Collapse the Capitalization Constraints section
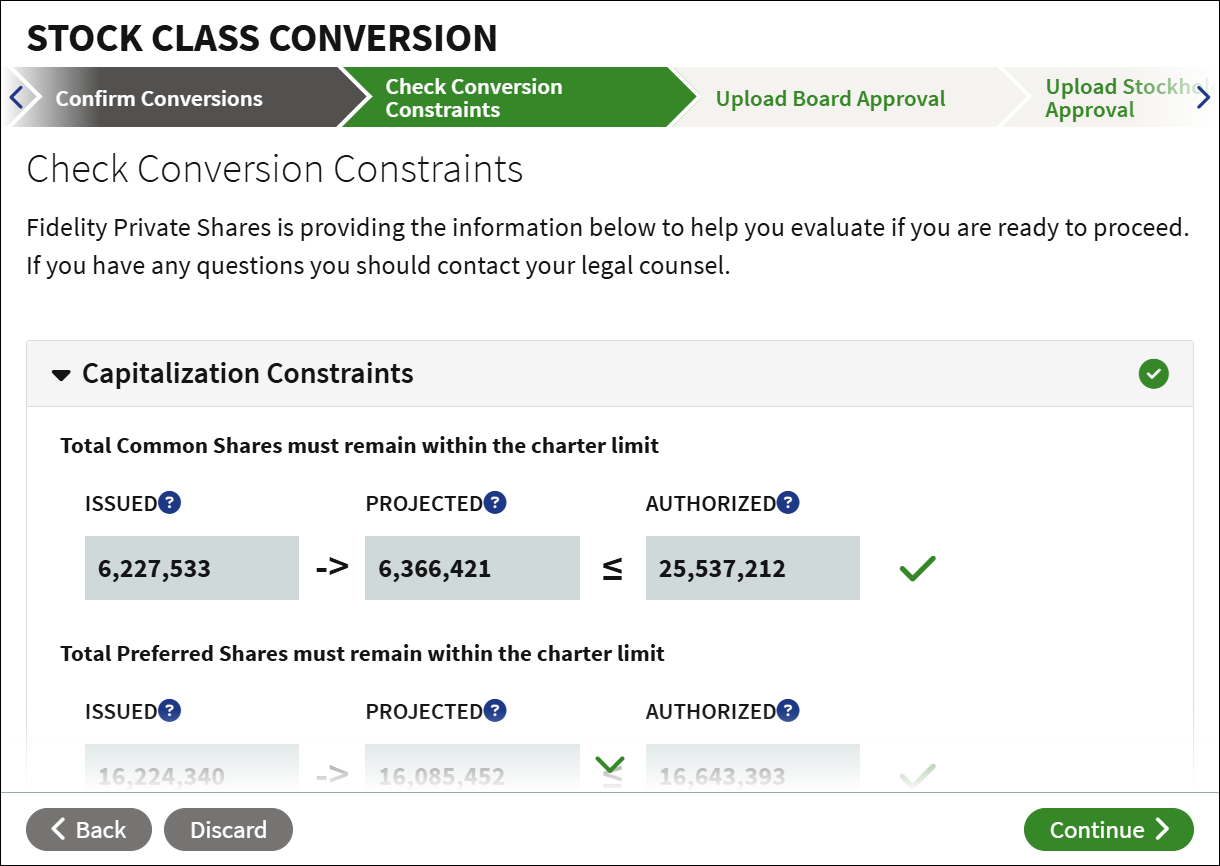 tap(62, 375)
